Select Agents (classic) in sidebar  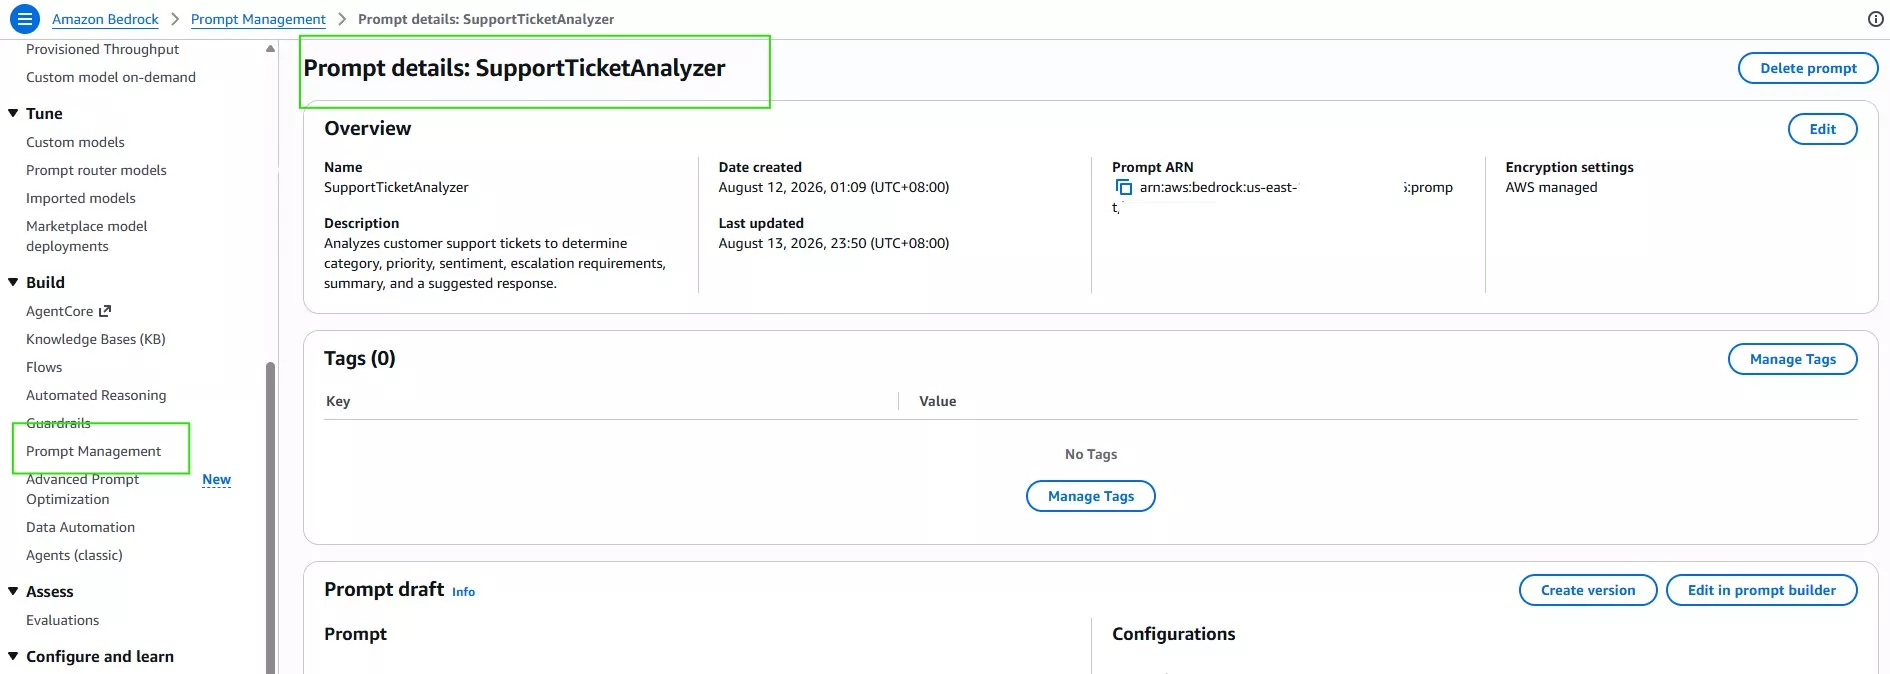pos(74,555)
